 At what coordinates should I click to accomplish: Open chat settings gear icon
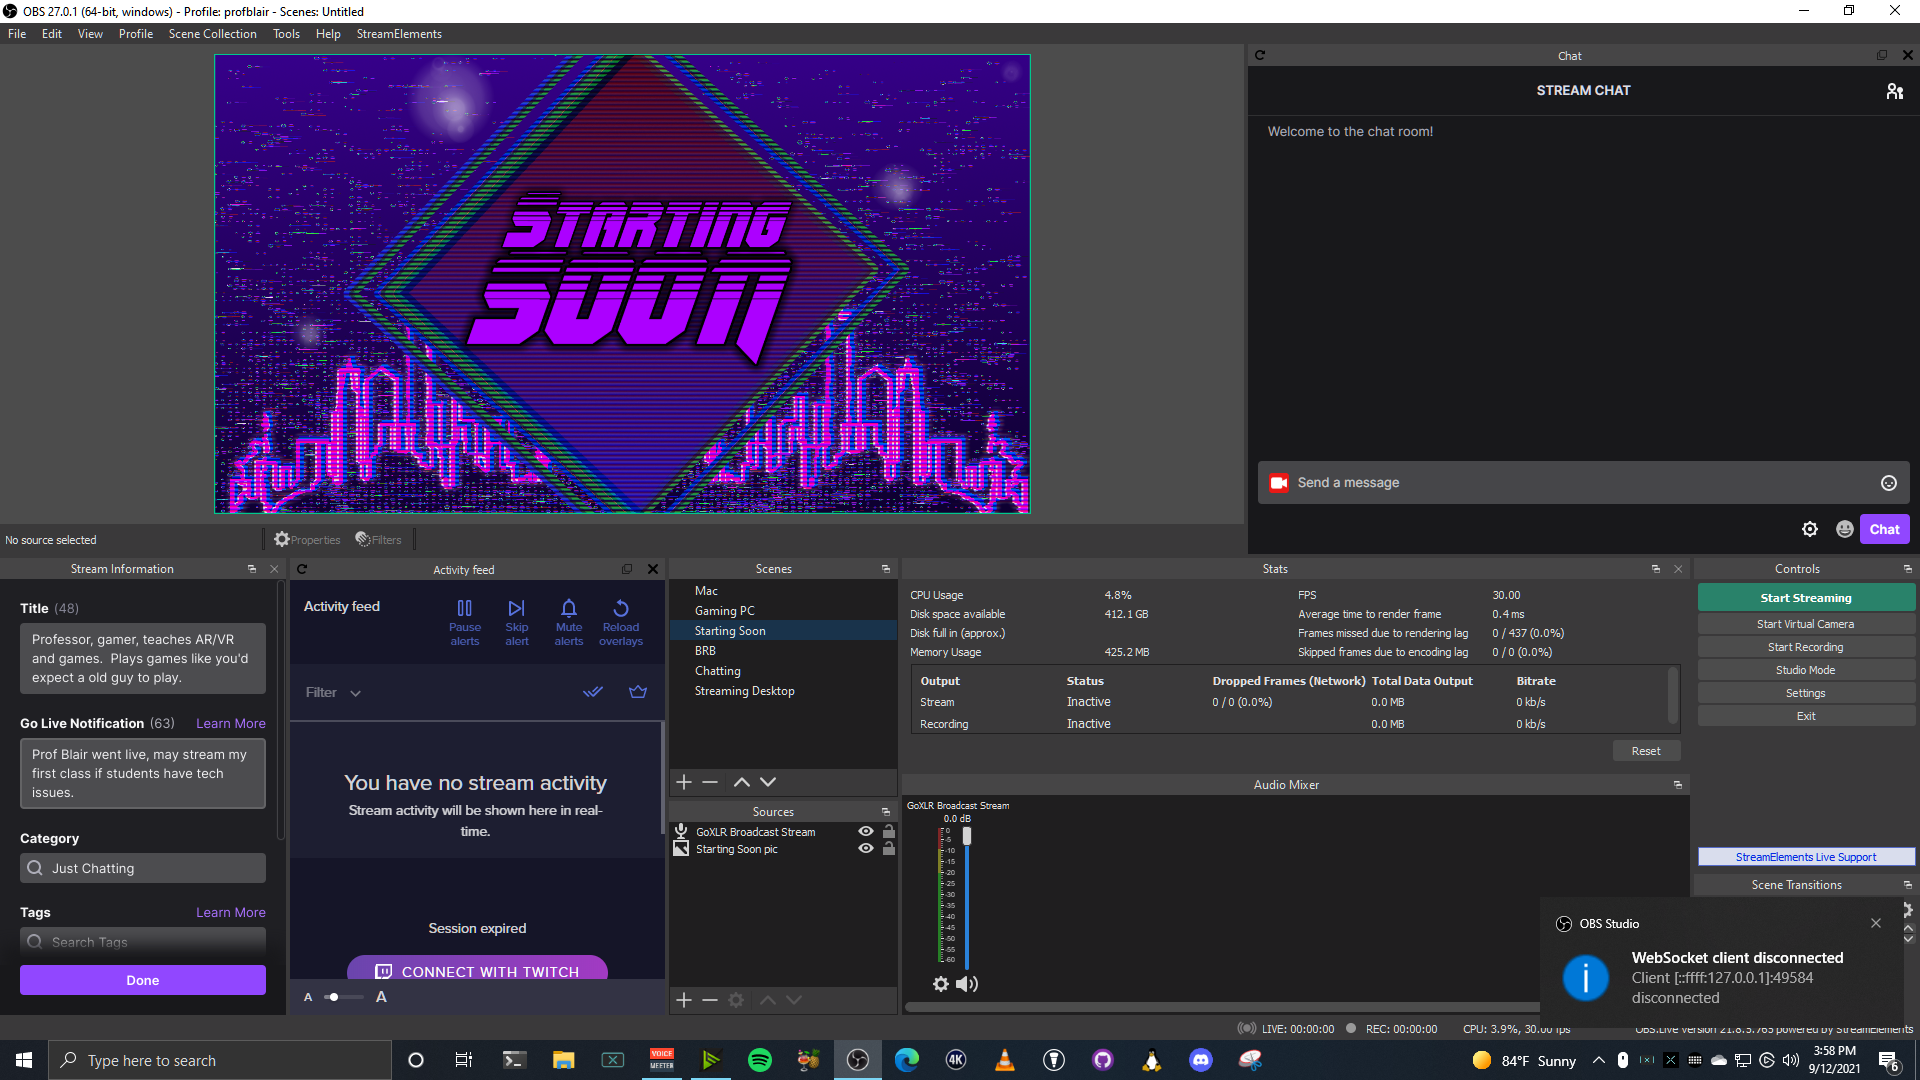tap(1809, 529)
